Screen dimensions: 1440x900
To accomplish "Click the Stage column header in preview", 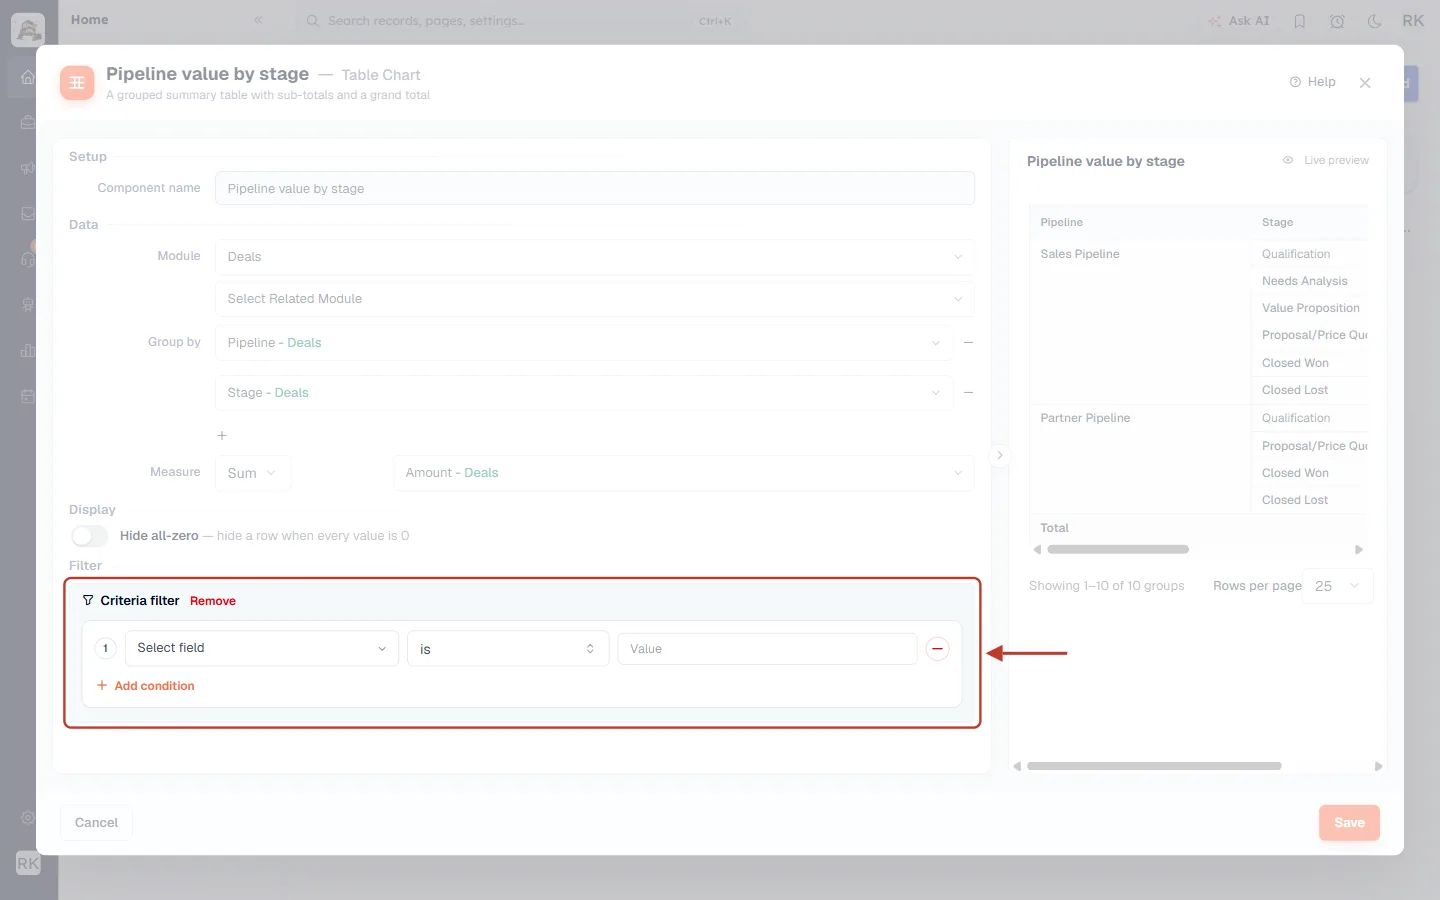I will (x=1277, y=222).
